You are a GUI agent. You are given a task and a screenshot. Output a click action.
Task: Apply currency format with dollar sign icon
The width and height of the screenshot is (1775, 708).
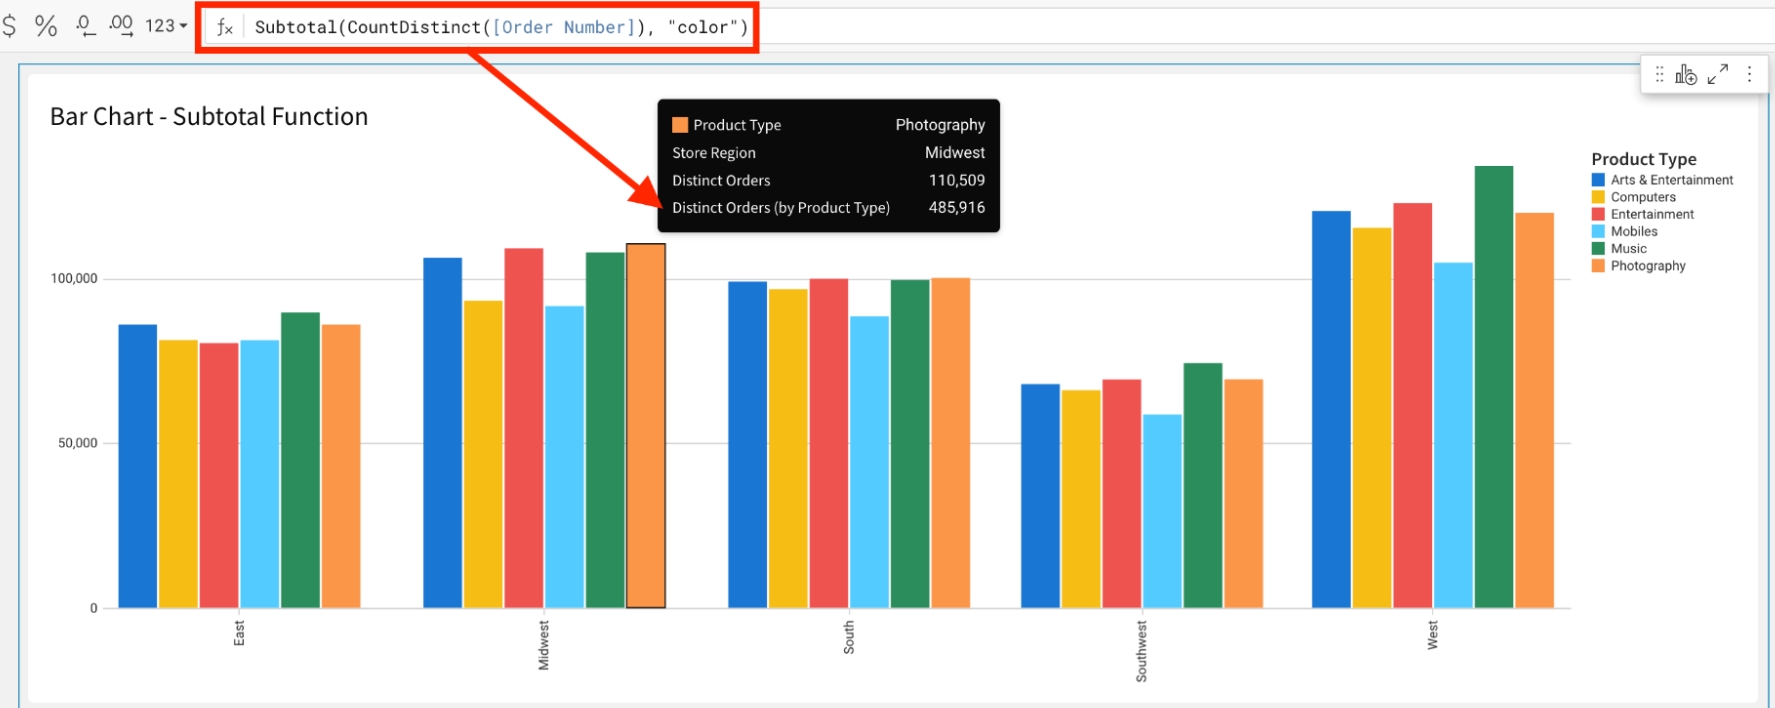click(9, 26)
